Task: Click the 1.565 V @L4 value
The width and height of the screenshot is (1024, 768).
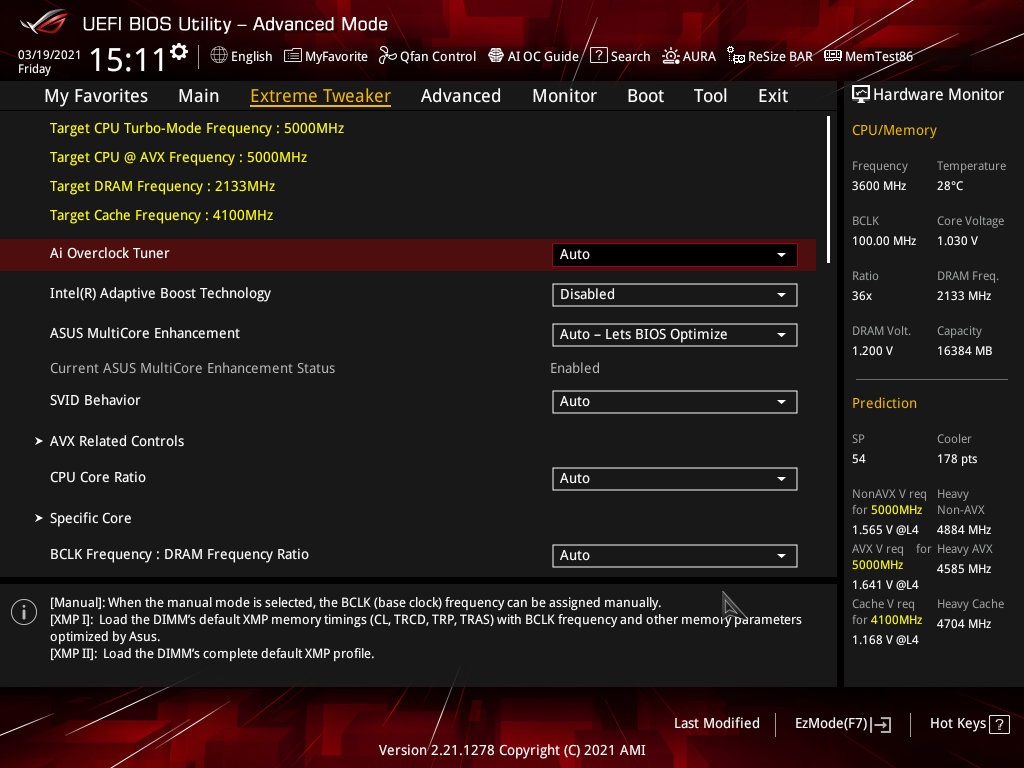Action: (885, 530)
